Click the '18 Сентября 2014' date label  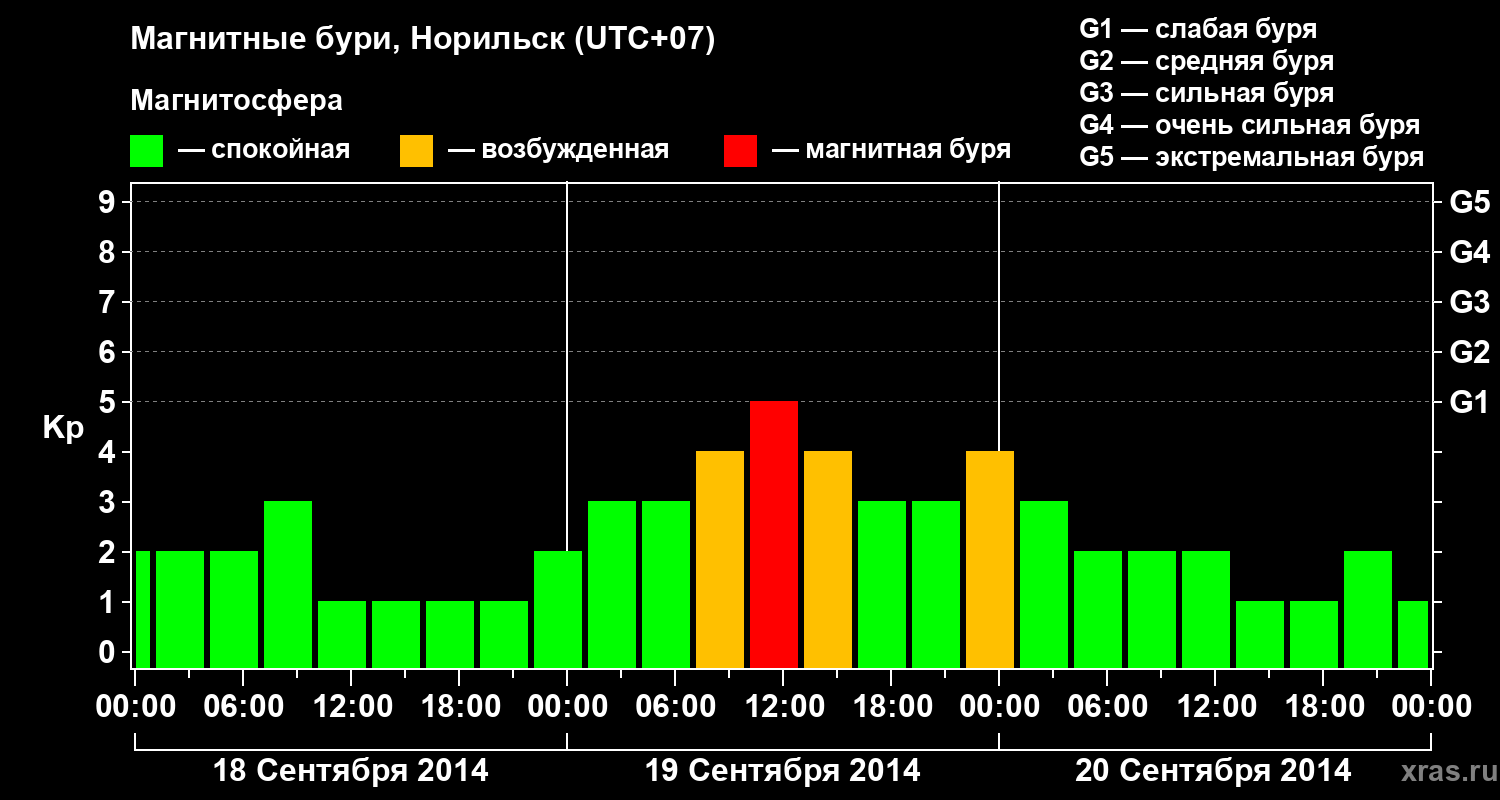[351, 771]
